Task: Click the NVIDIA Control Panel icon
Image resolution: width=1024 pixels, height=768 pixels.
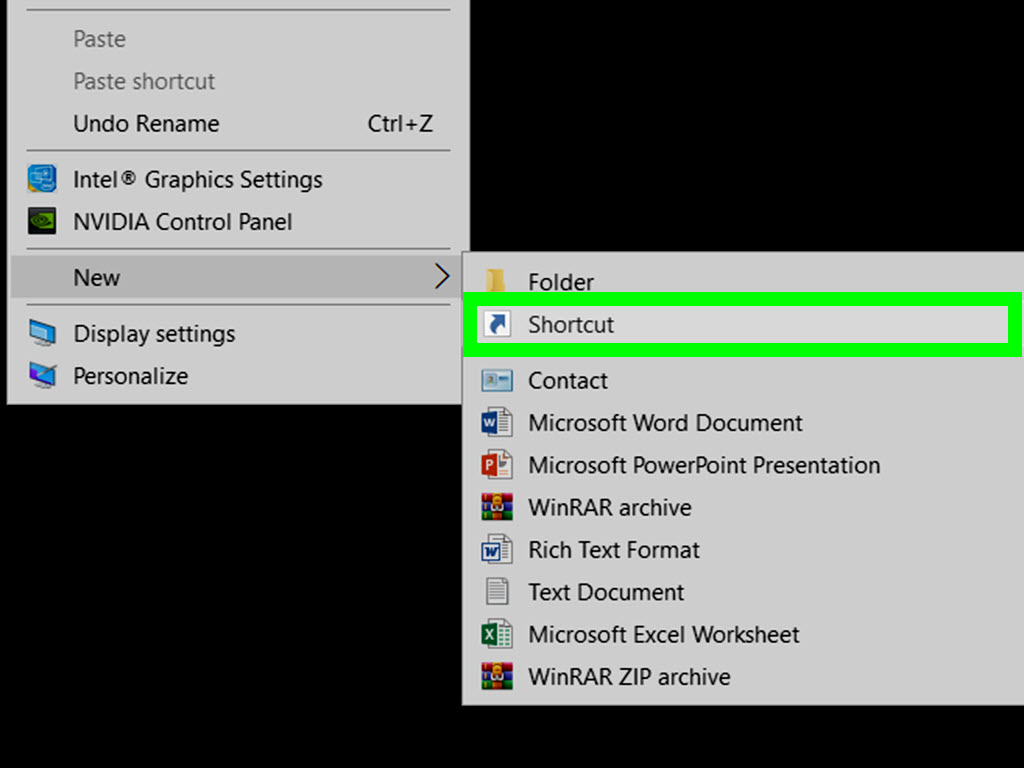Action: click(x=42, y=221)
